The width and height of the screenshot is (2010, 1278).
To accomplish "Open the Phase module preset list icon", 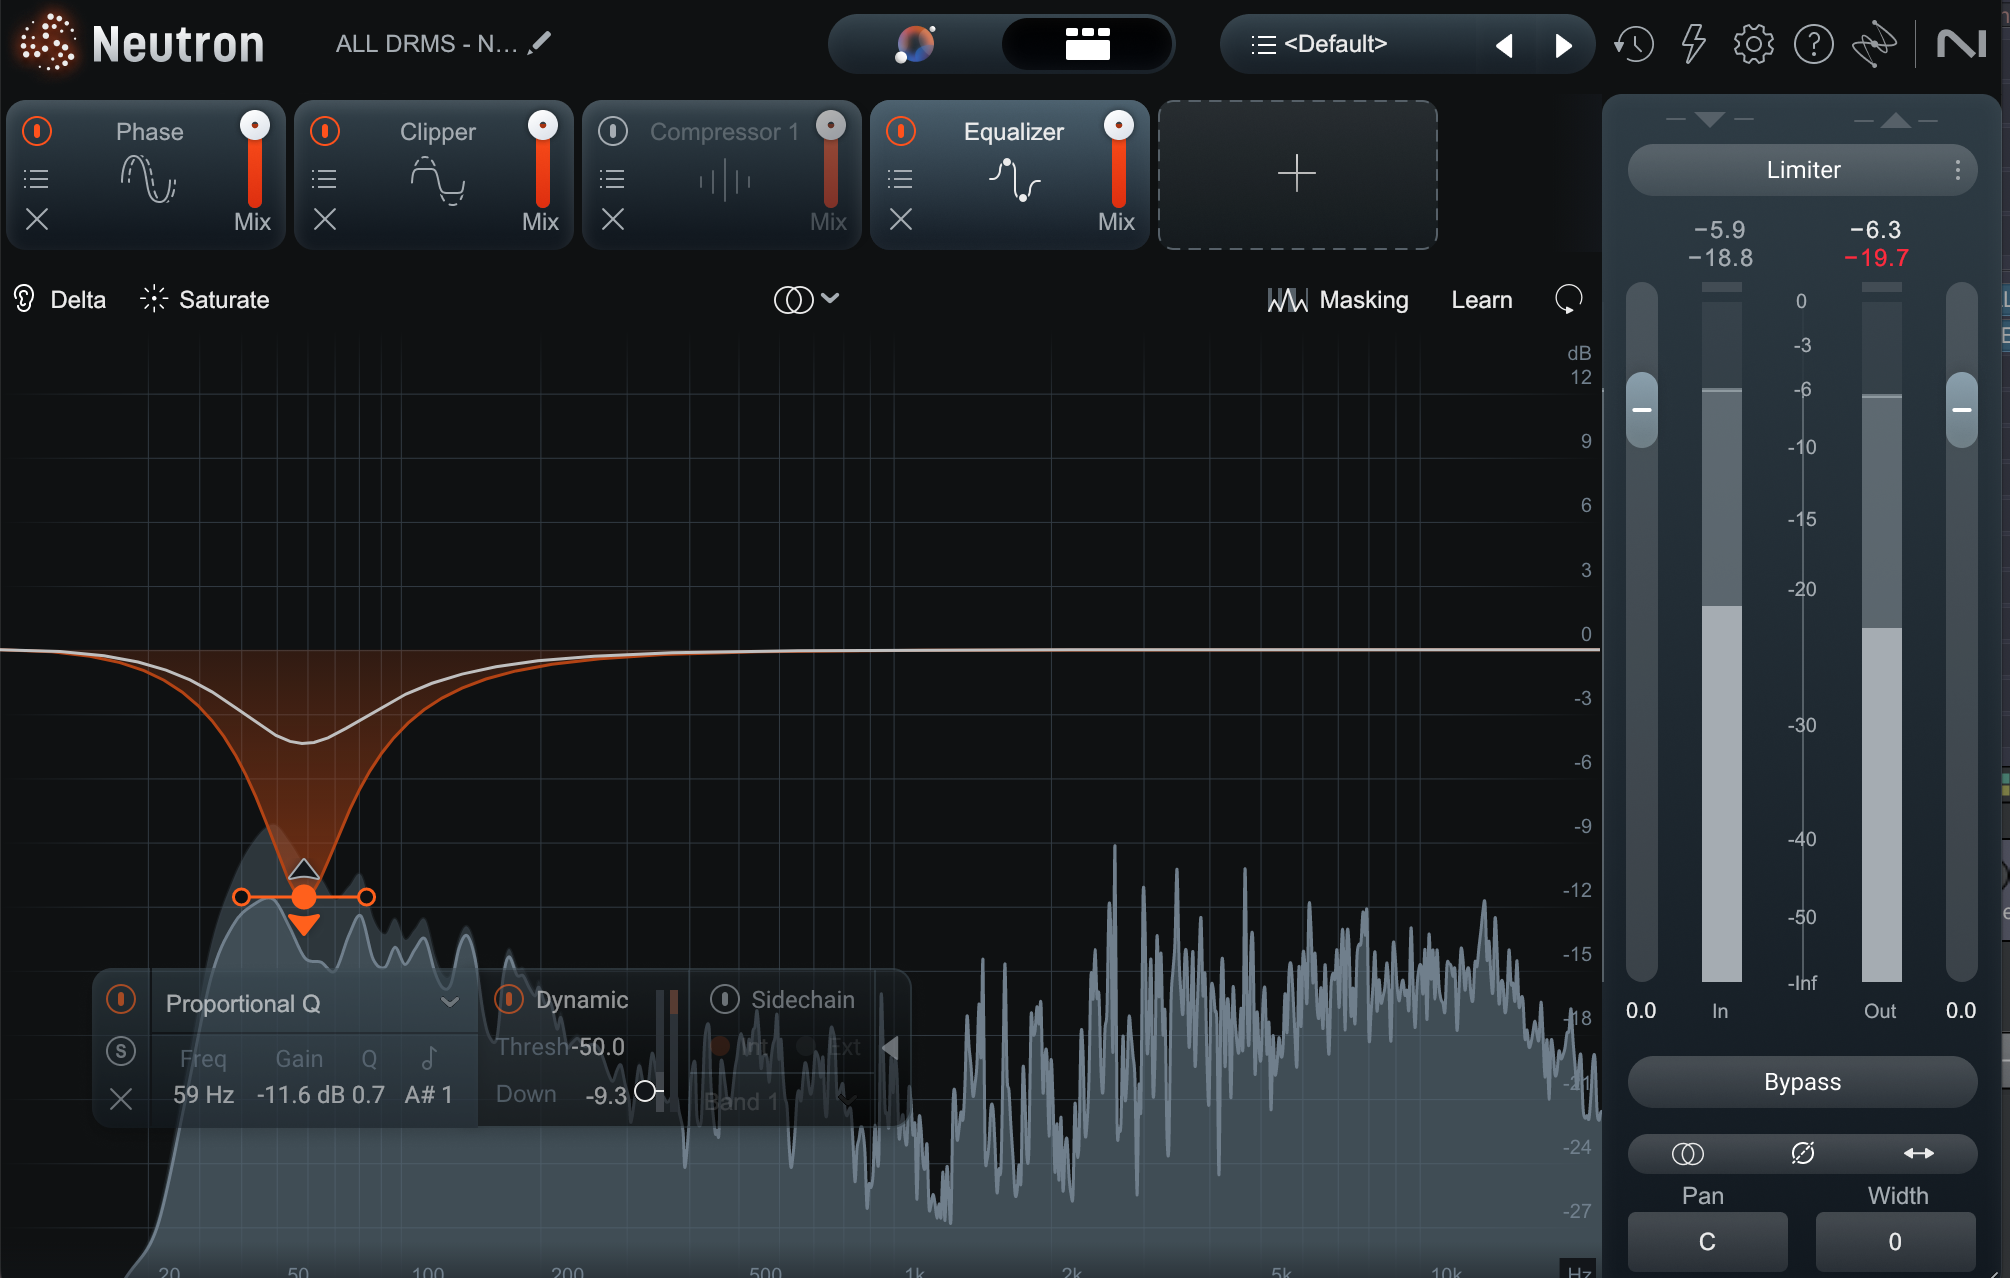I will (36, 179).
